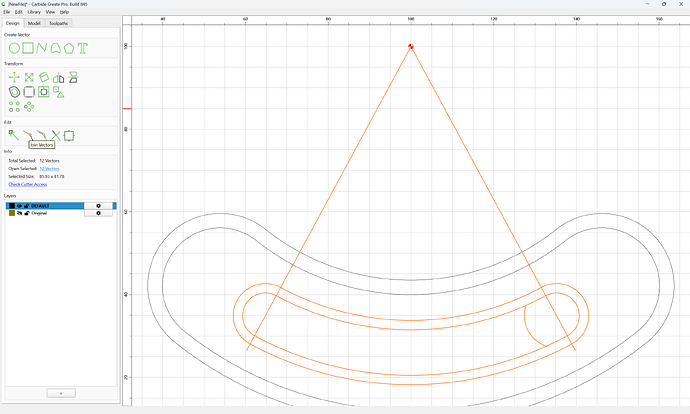Click the small orange circle in the canvas

pos(552,320)
